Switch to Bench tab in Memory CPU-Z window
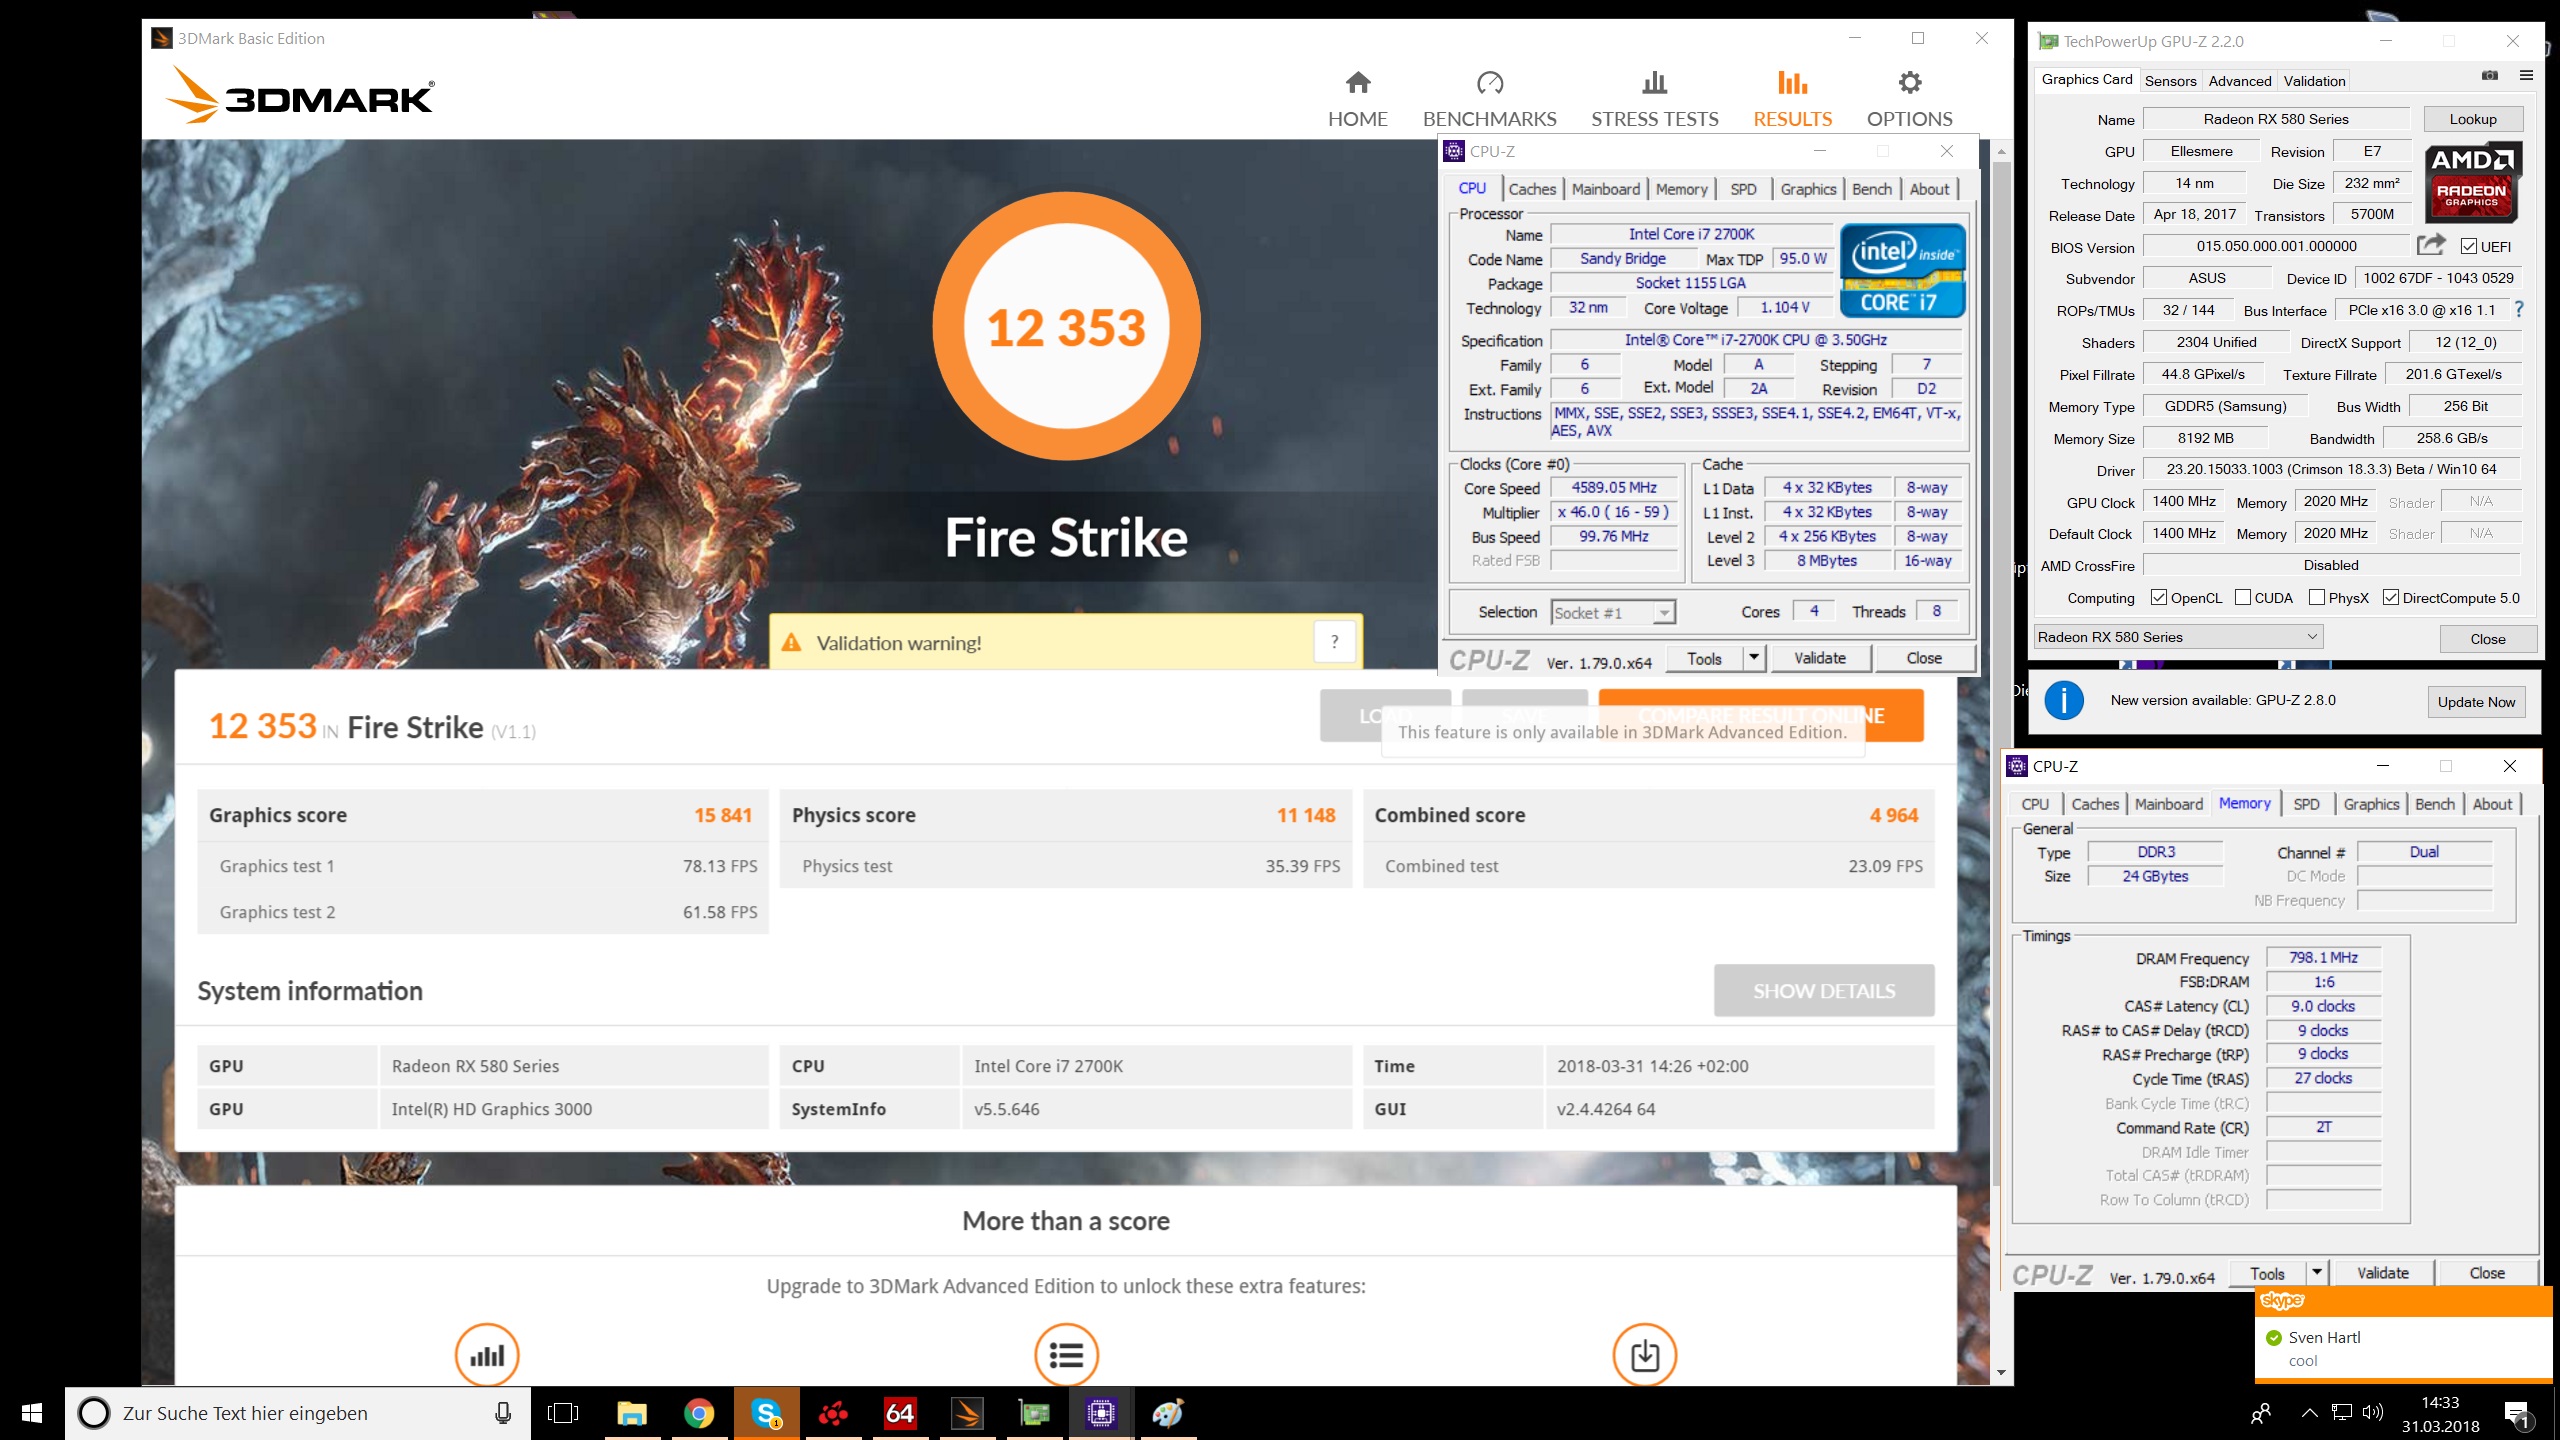 tap(2434, 804)
